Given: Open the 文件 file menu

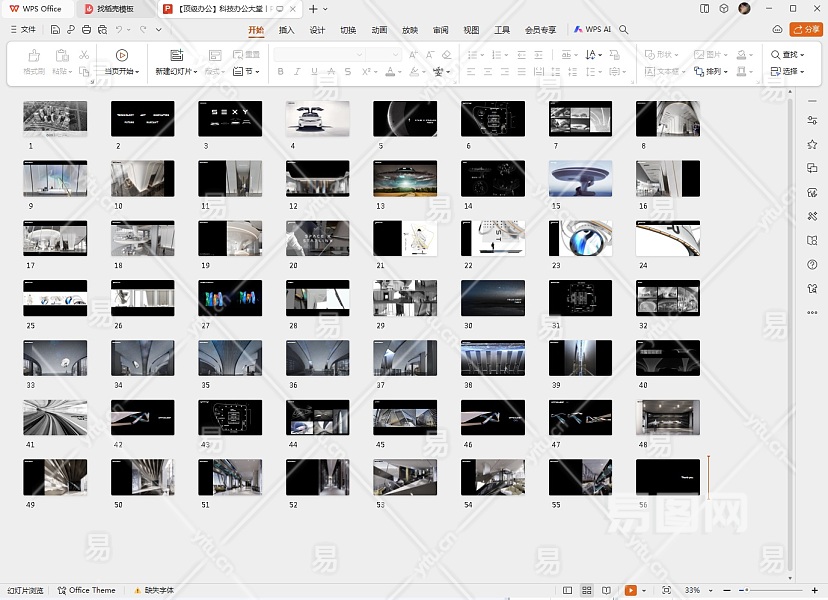Looking at the screenshot, I should [23, 30].
